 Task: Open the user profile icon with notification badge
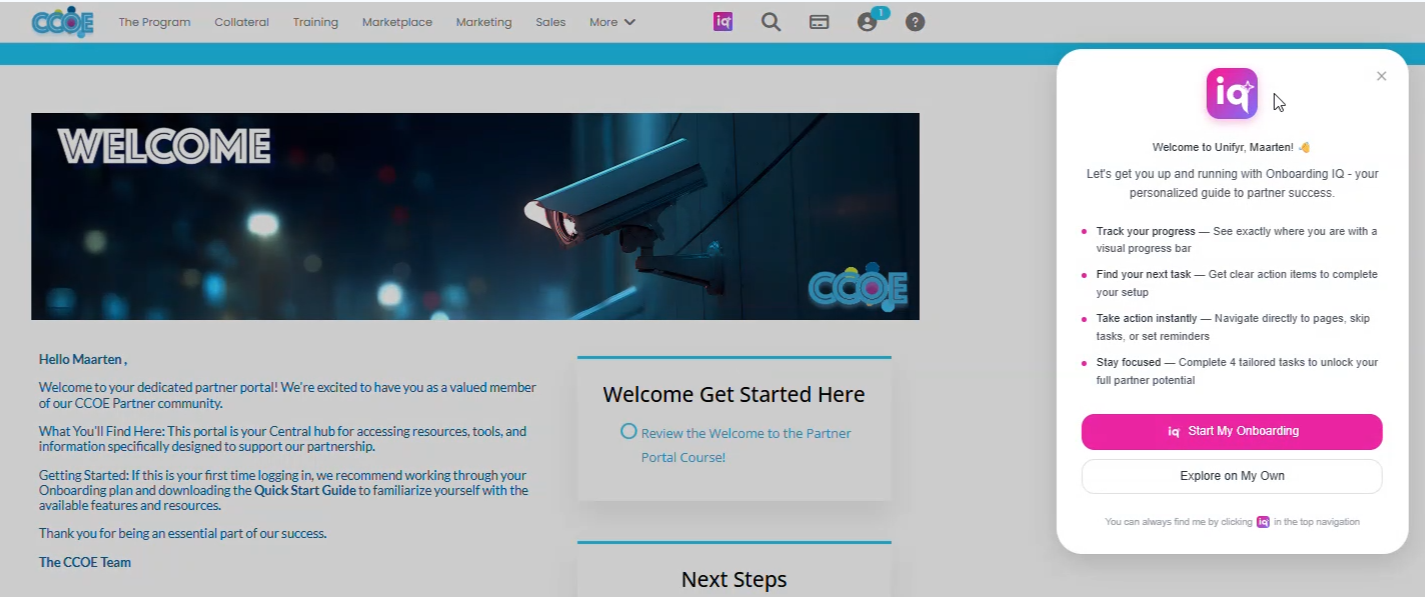tap(867, 22)
